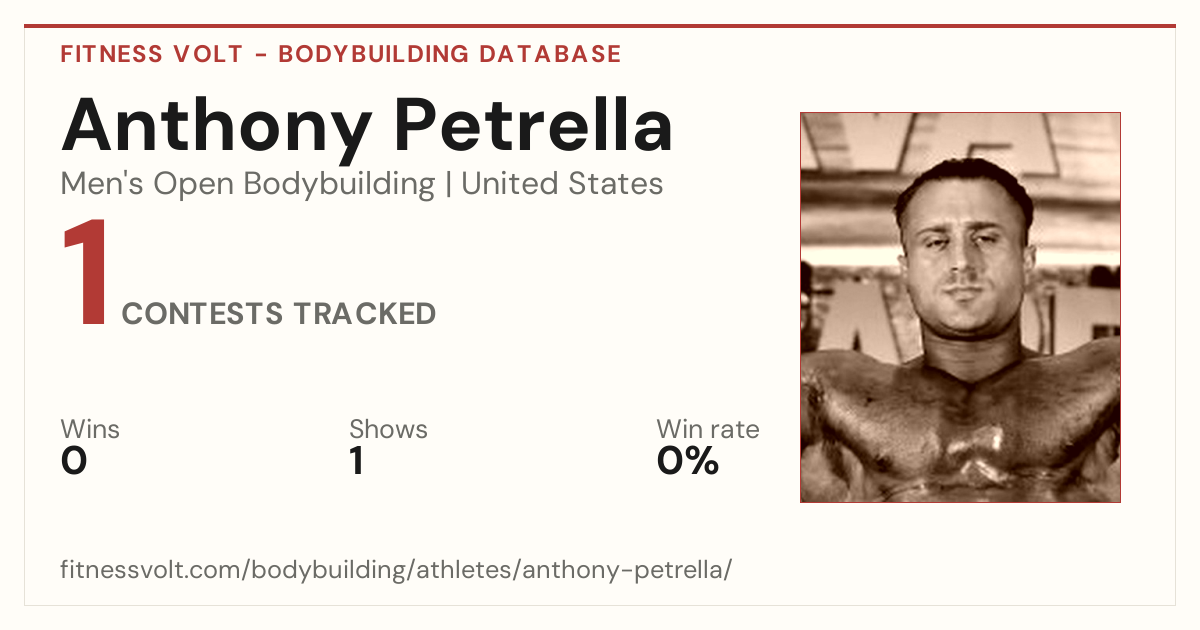Viewport: 1200px width, 630px height.
Task: Select the word TRACKED in the heading
Action: pos(364,314)
